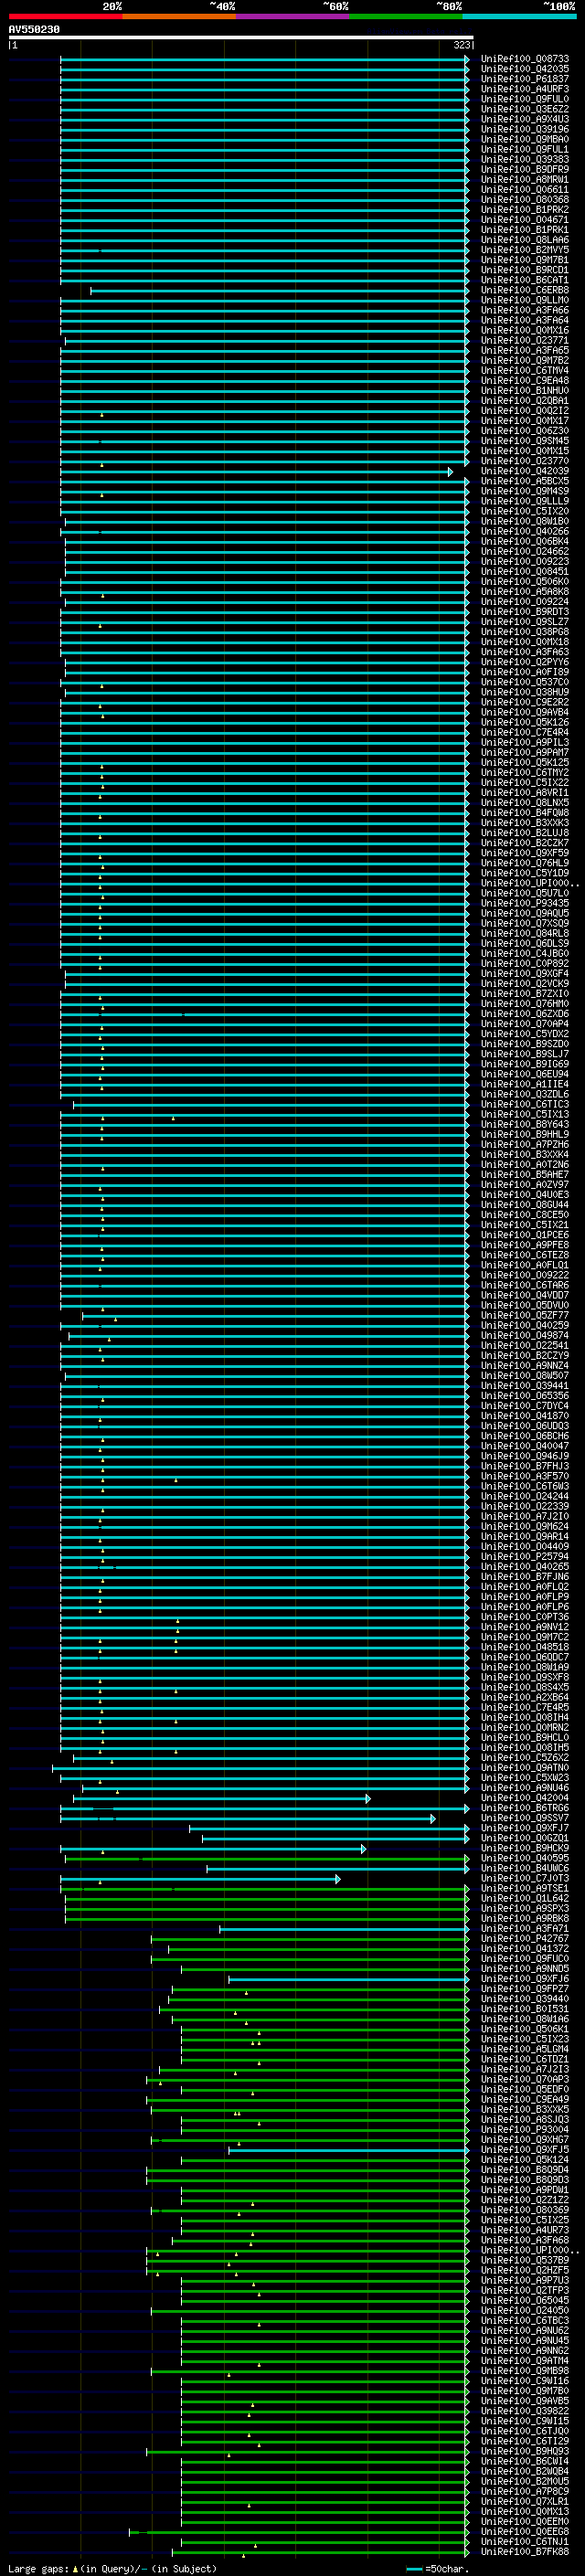Click hit label UniRef100_A3FA71
The width and height of the screenshot is (585, 2576).
pyautogui.click(x=525, y=1929)
